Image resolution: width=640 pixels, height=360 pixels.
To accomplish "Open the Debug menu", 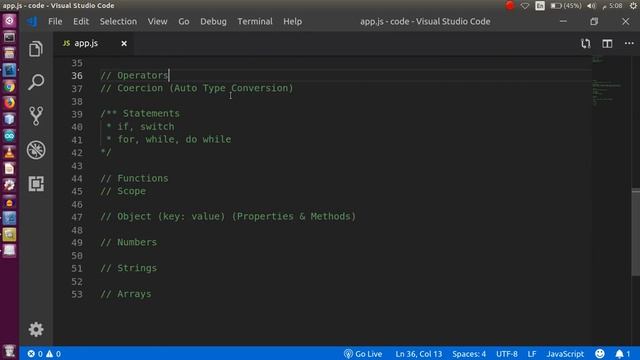I will coord(213,21).
